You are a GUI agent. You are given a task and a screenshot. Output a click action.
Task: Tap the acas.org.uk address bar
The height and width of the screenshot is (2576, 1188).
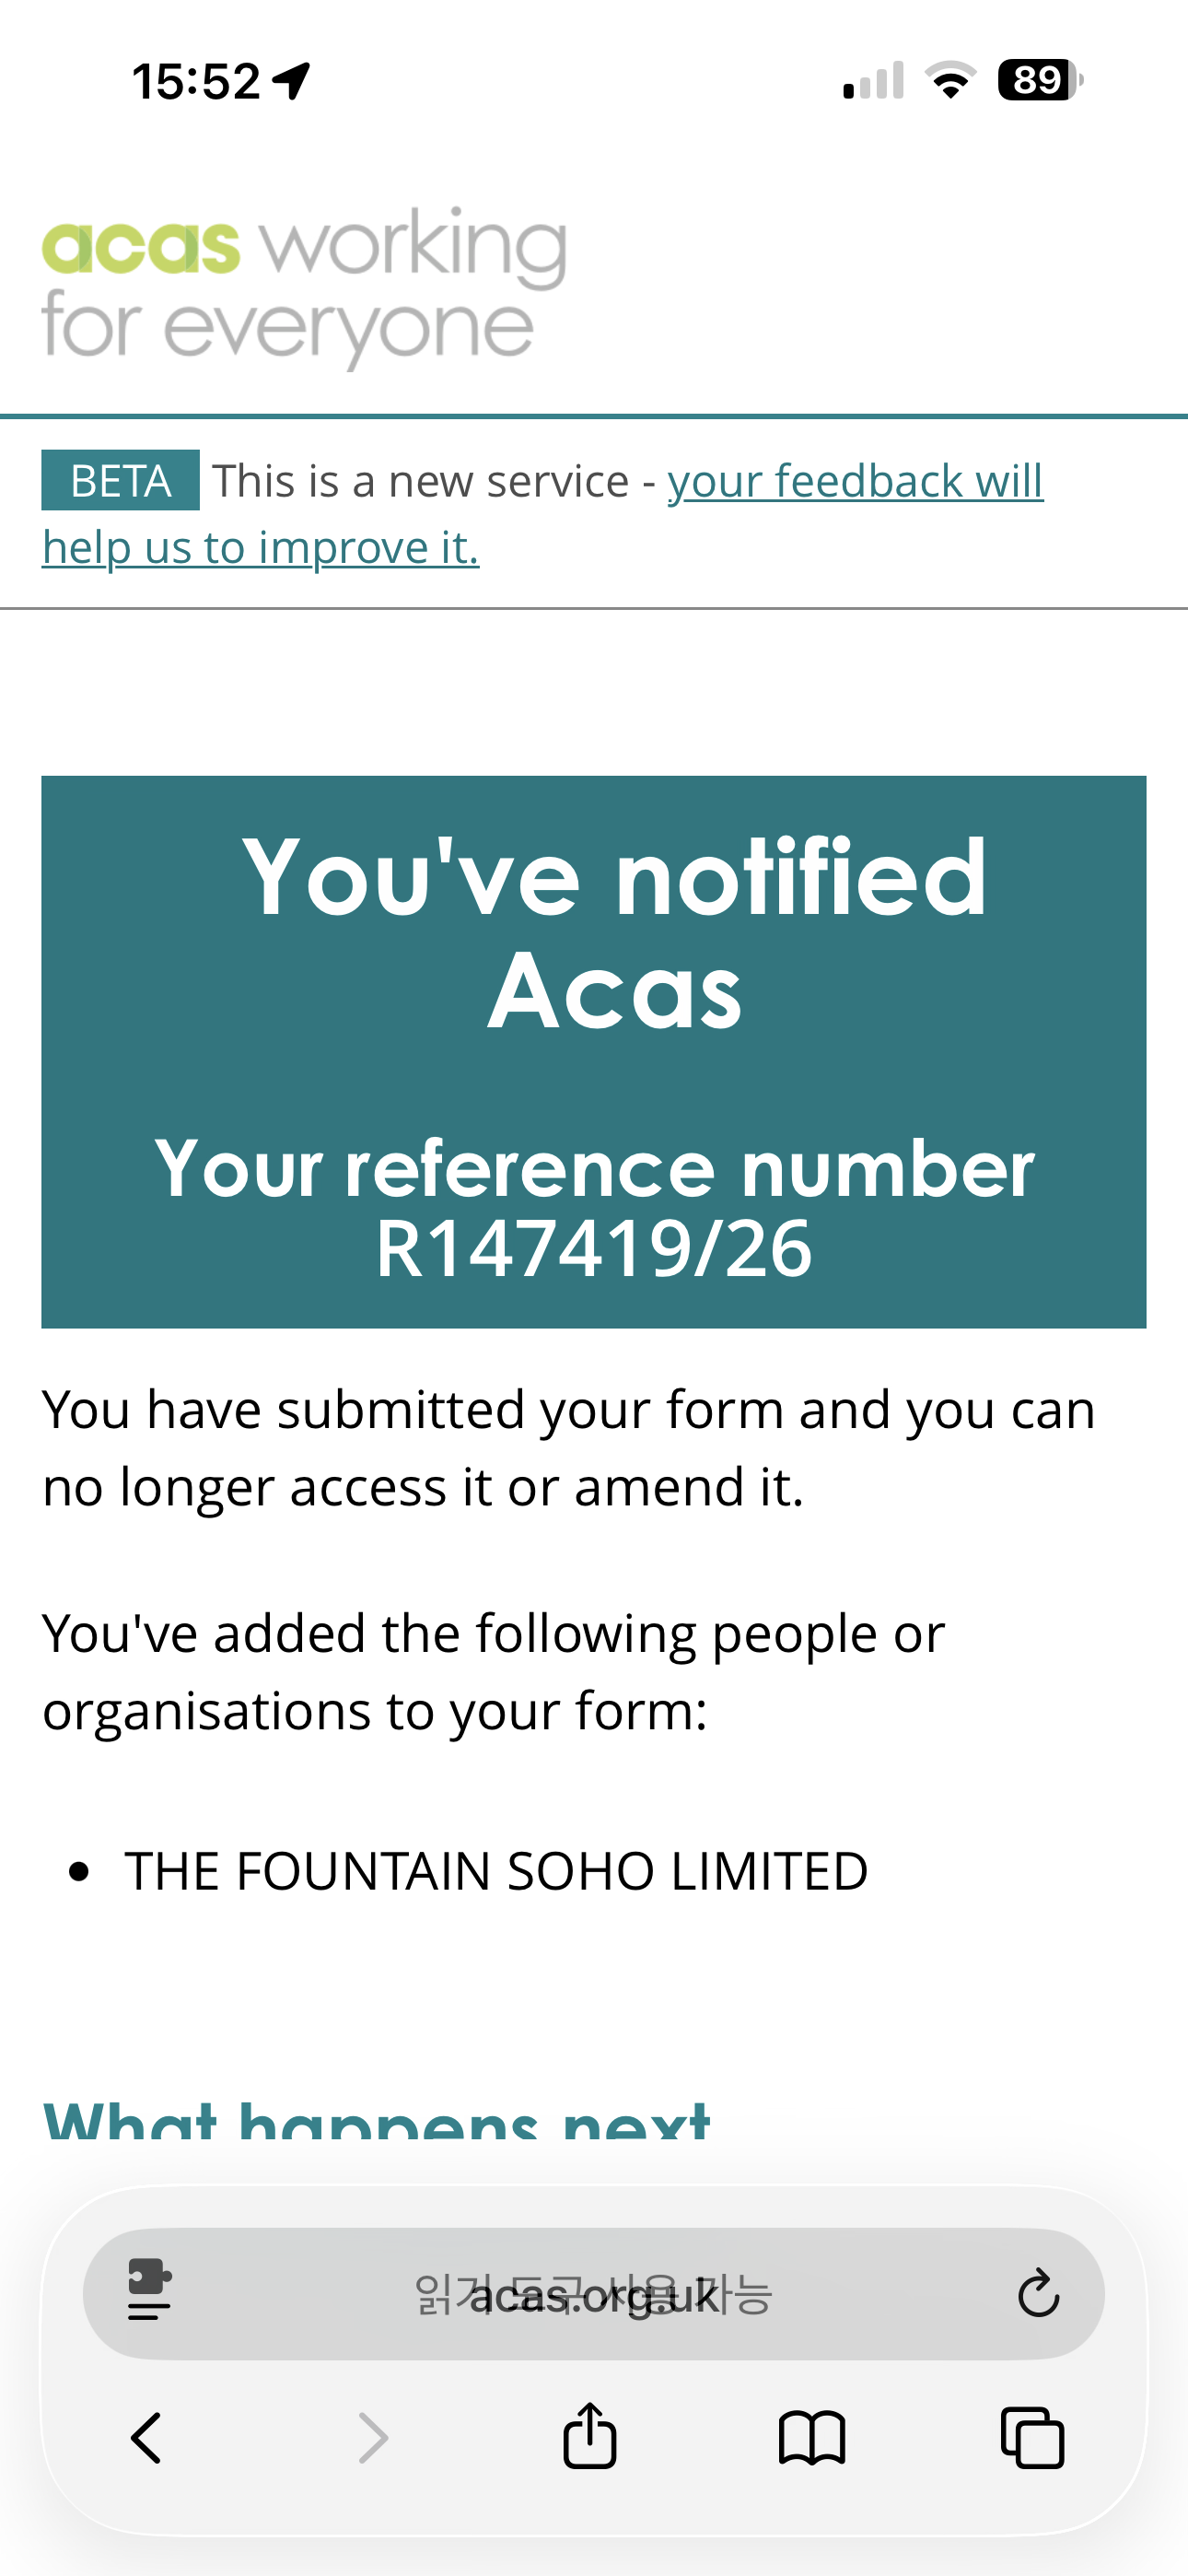[x=594, y=2294]
